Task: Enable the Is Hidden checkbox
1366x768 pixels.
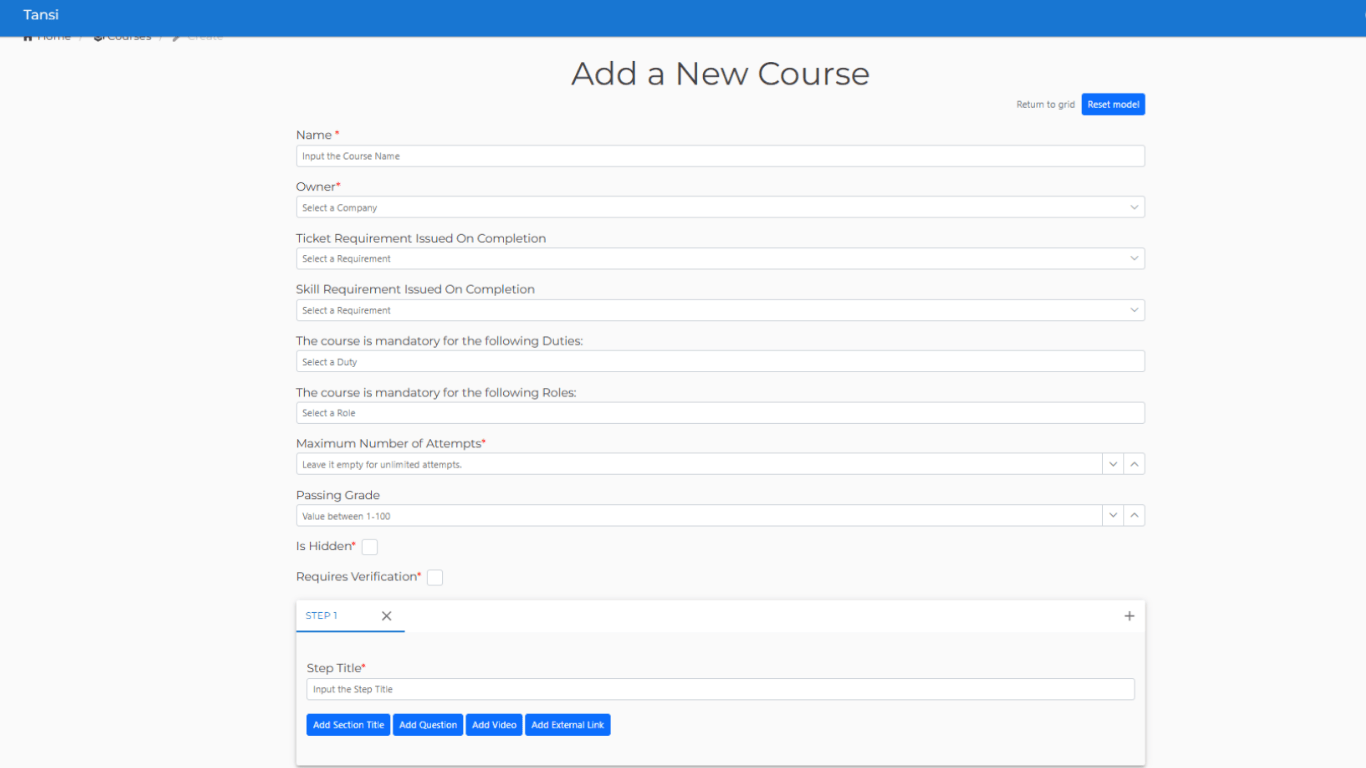Action: pos(369,546)
